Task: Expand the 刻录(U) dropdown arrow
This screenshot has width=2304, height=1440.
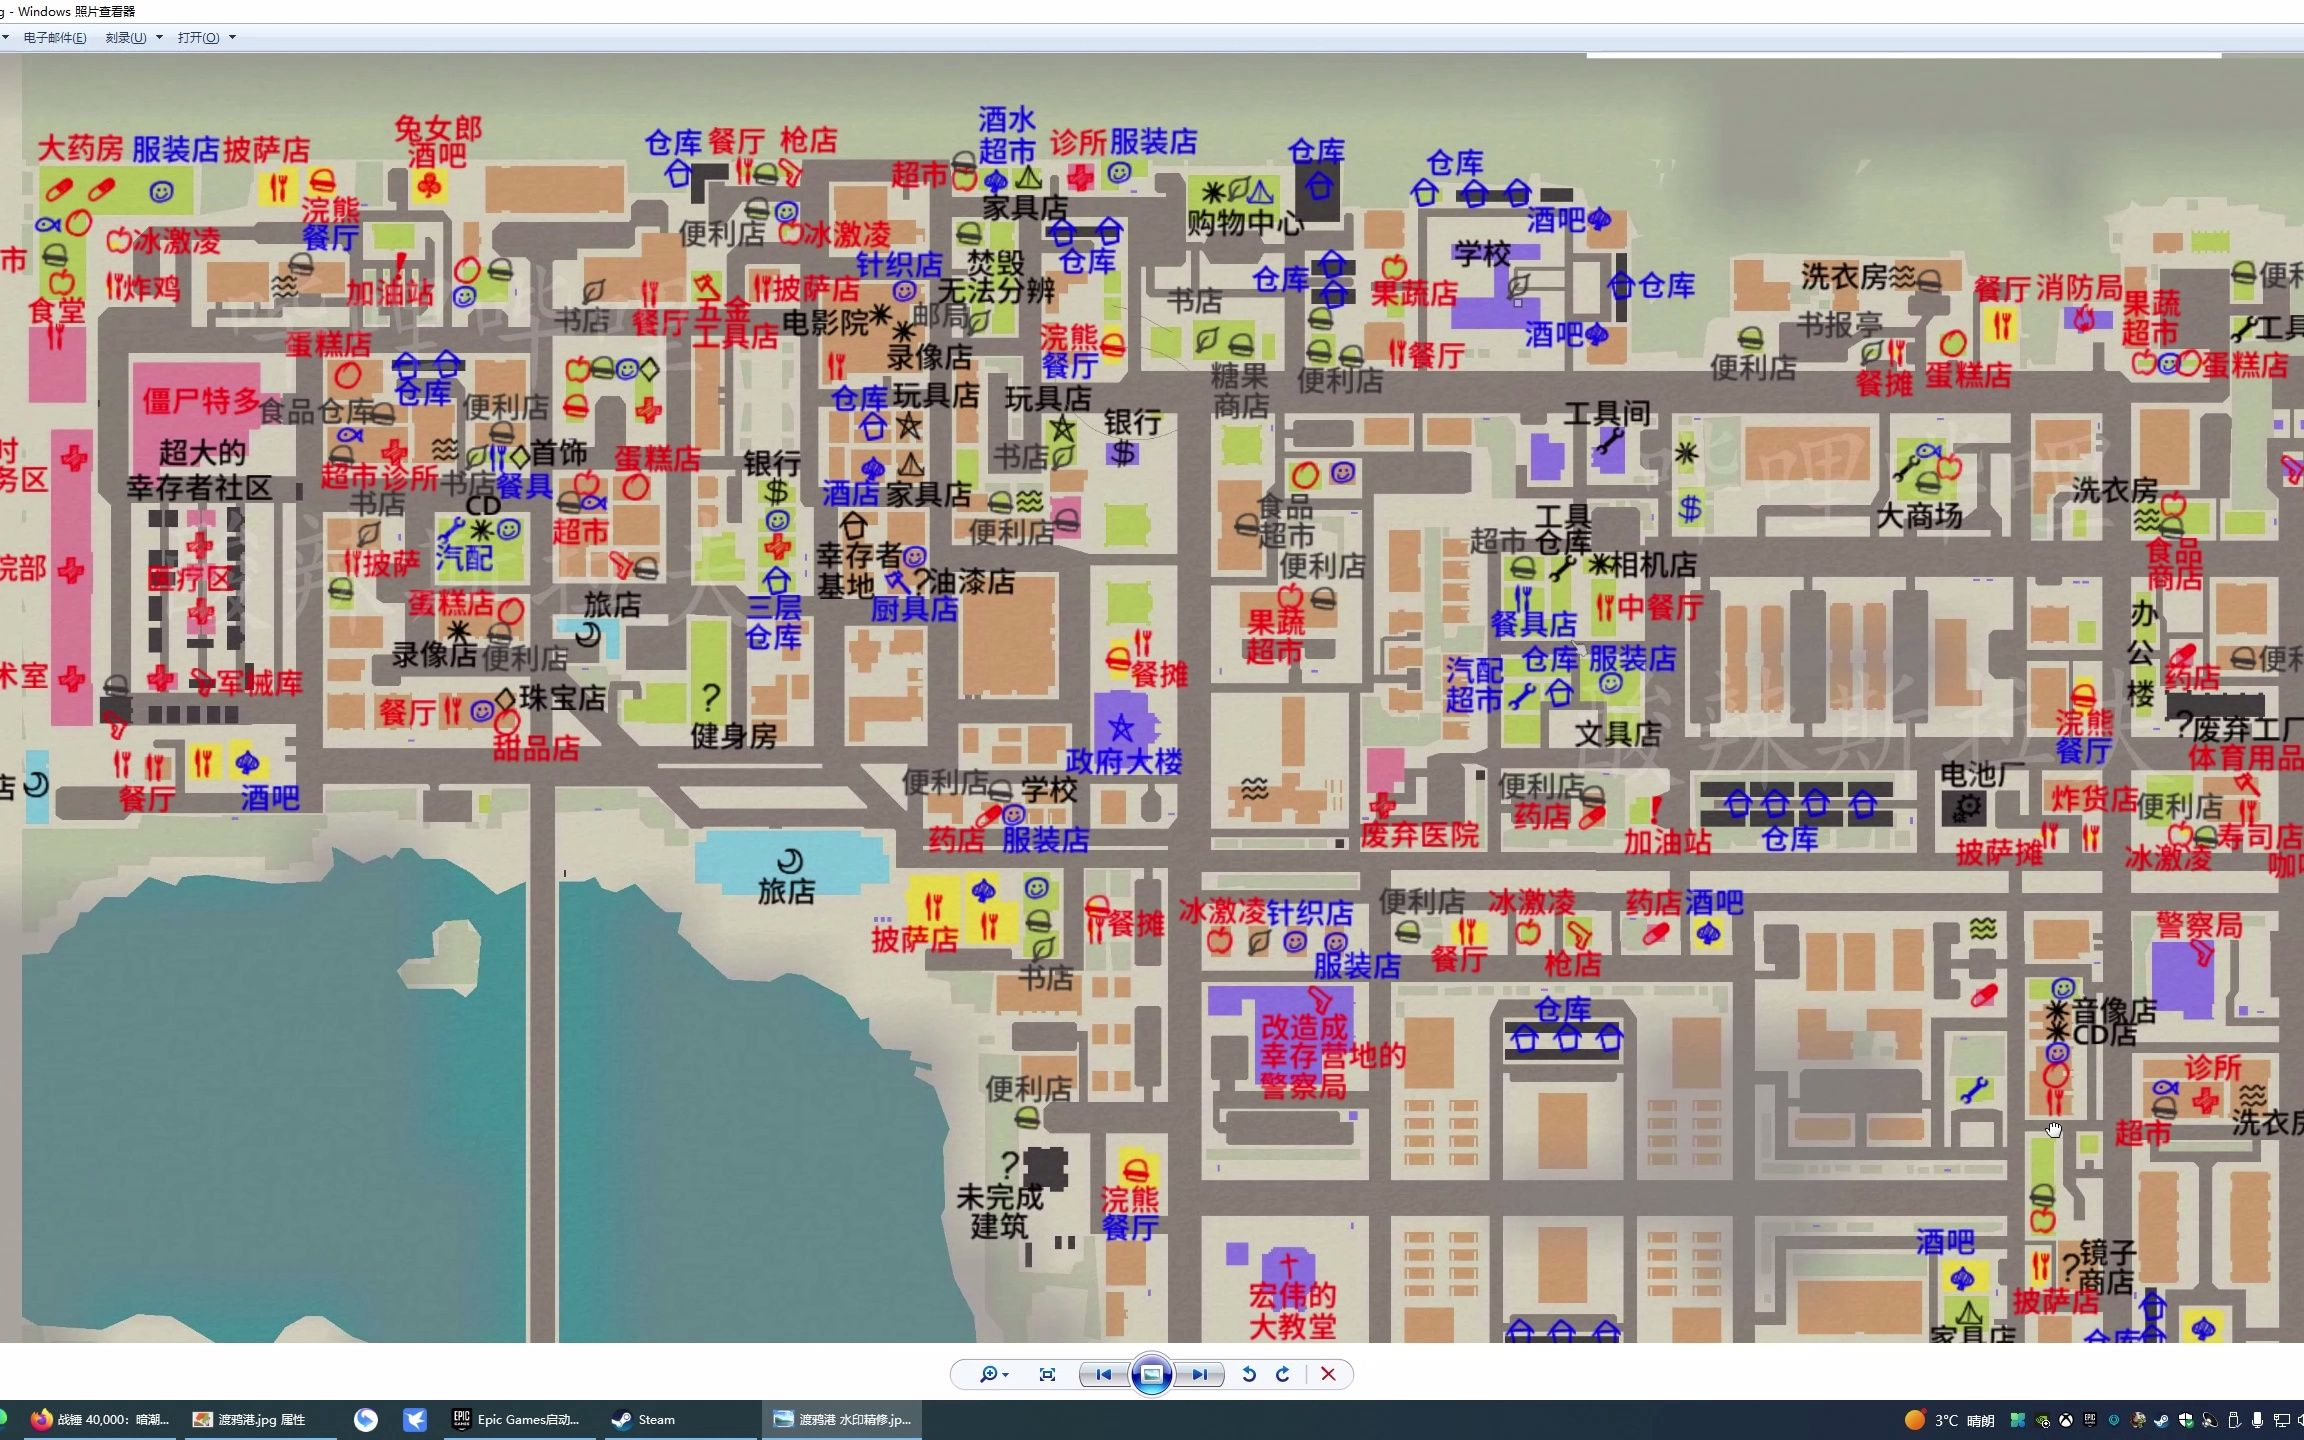Action: click(159, 38)
